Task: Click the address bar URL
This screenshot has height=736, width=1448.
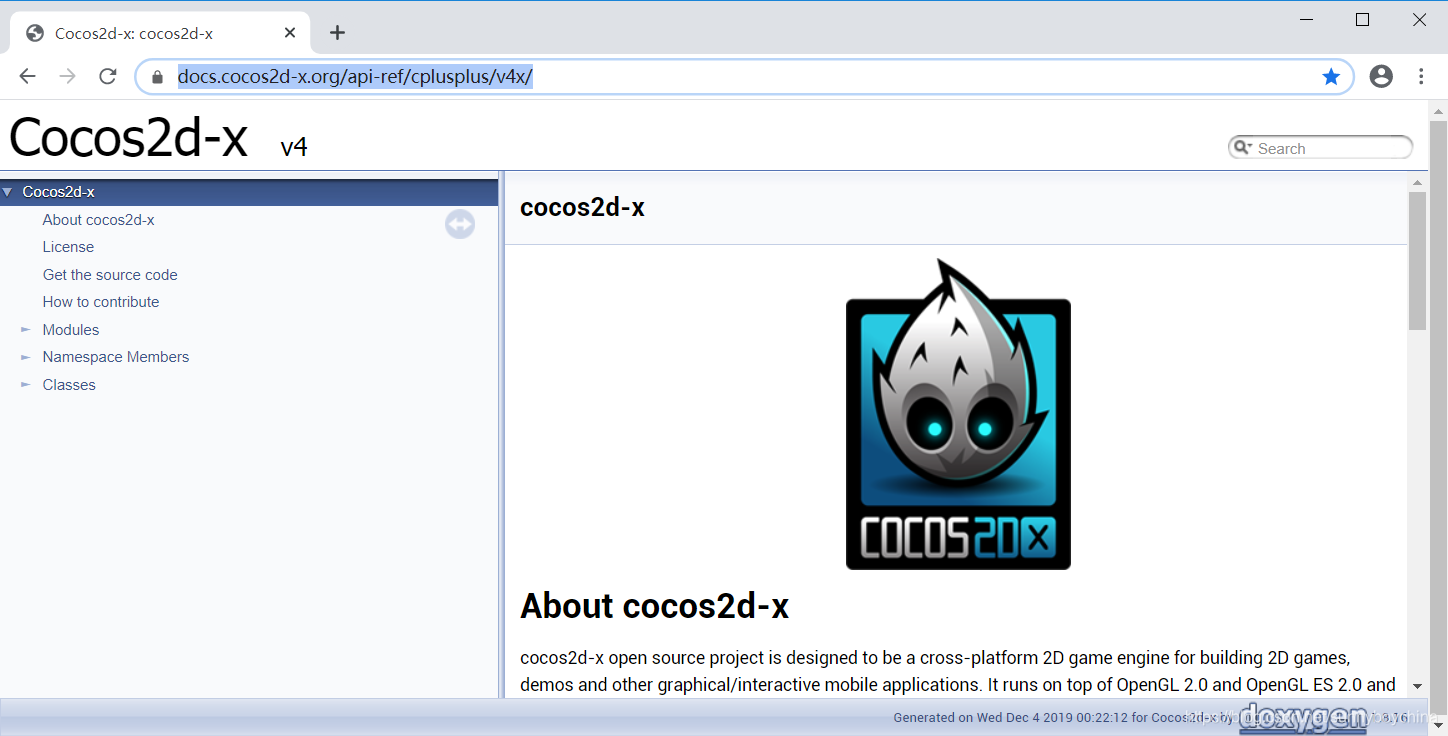Action: 355,77
